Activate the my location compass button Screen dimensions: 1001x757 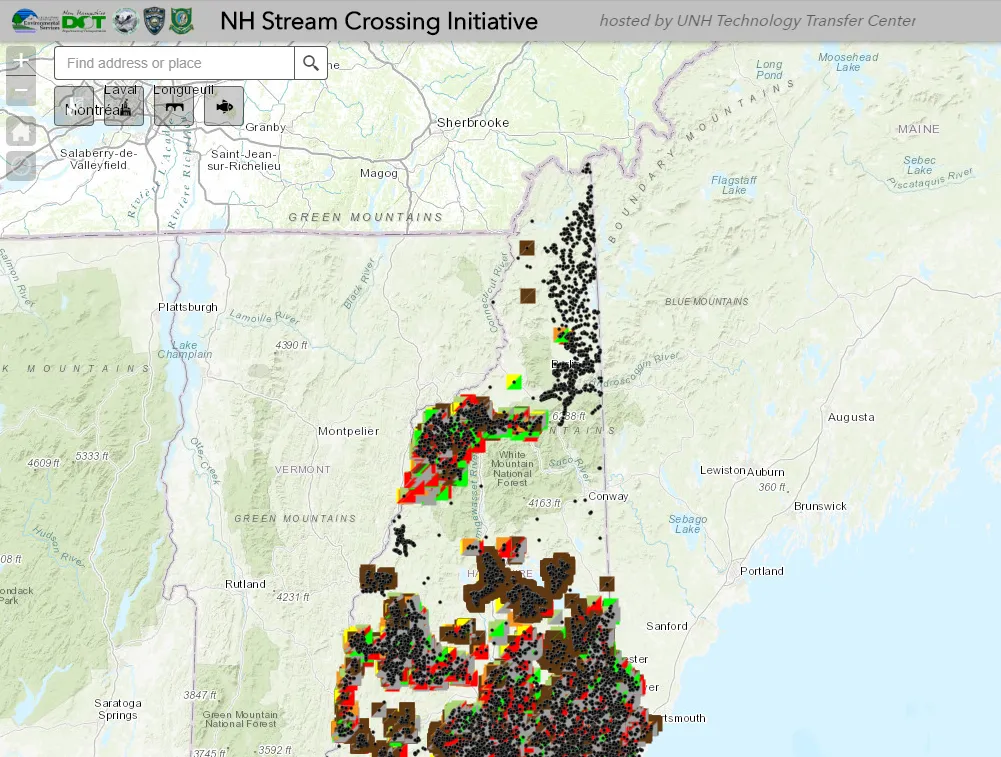pyautogui.click(x=21, y=167)
